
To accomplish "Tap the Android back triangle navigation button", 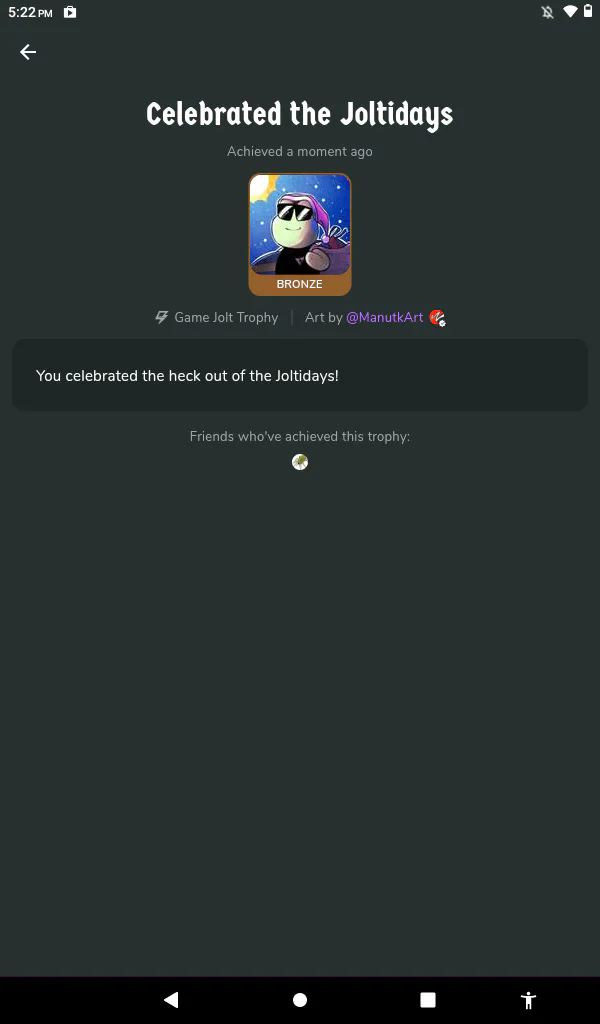I will click(171, 1000).
